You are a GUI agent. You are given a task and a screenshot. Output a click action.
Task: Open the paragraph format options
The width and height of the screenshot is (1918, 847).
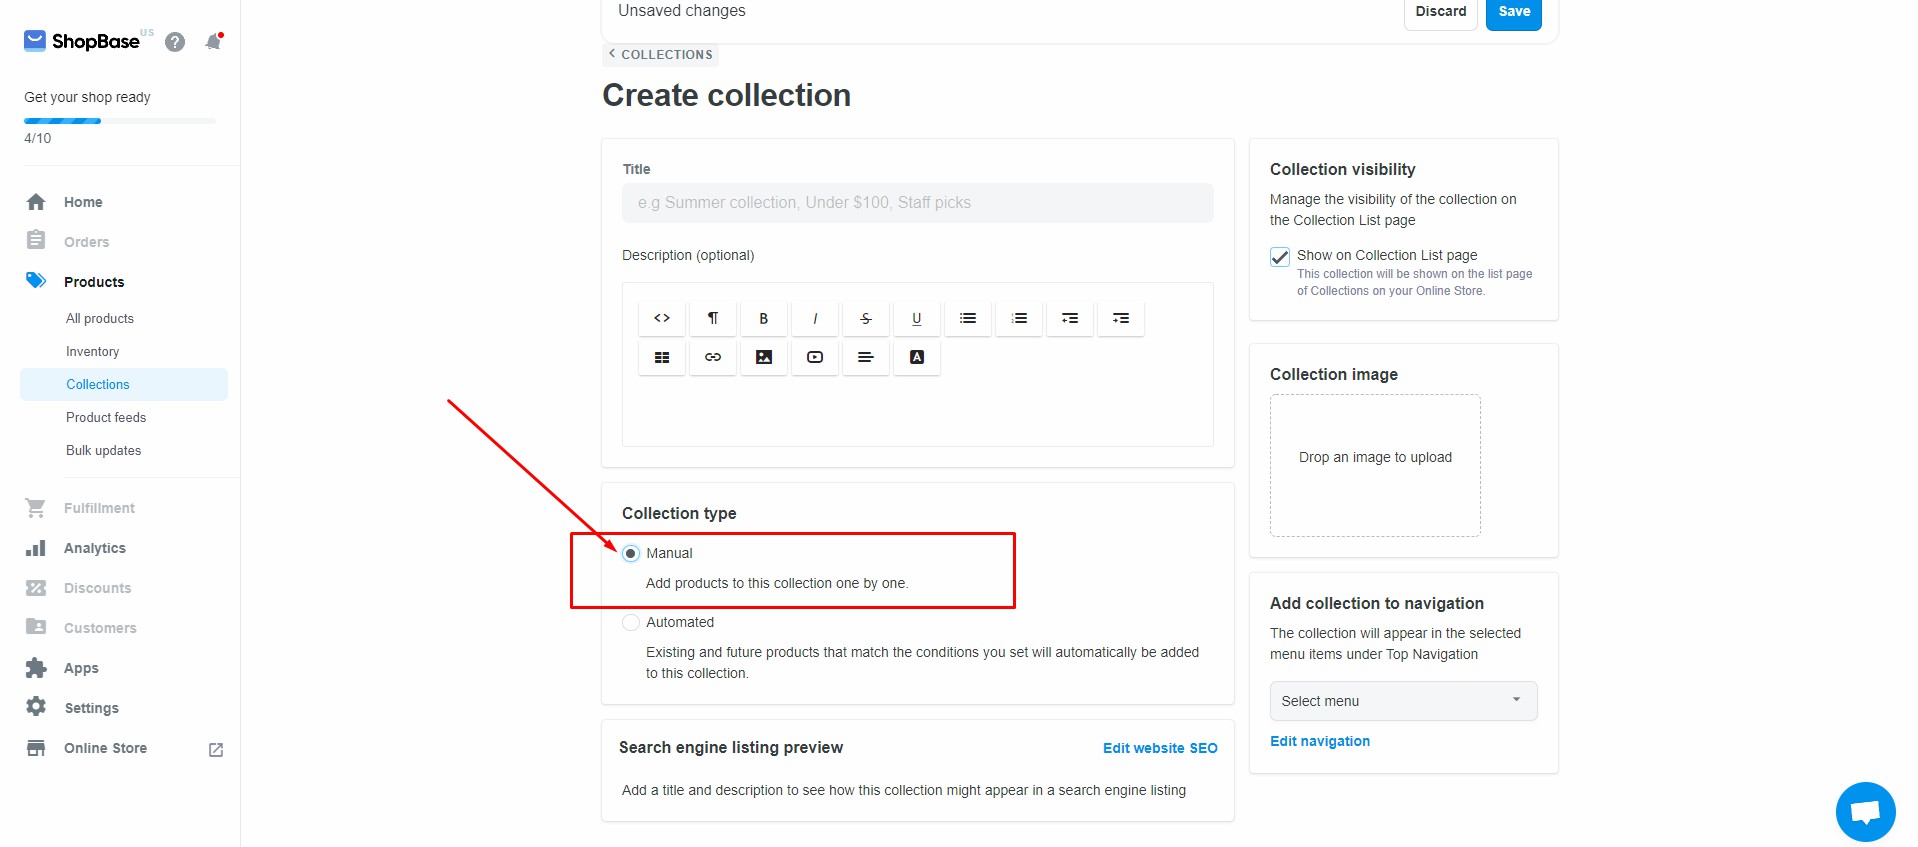[713, 318]
